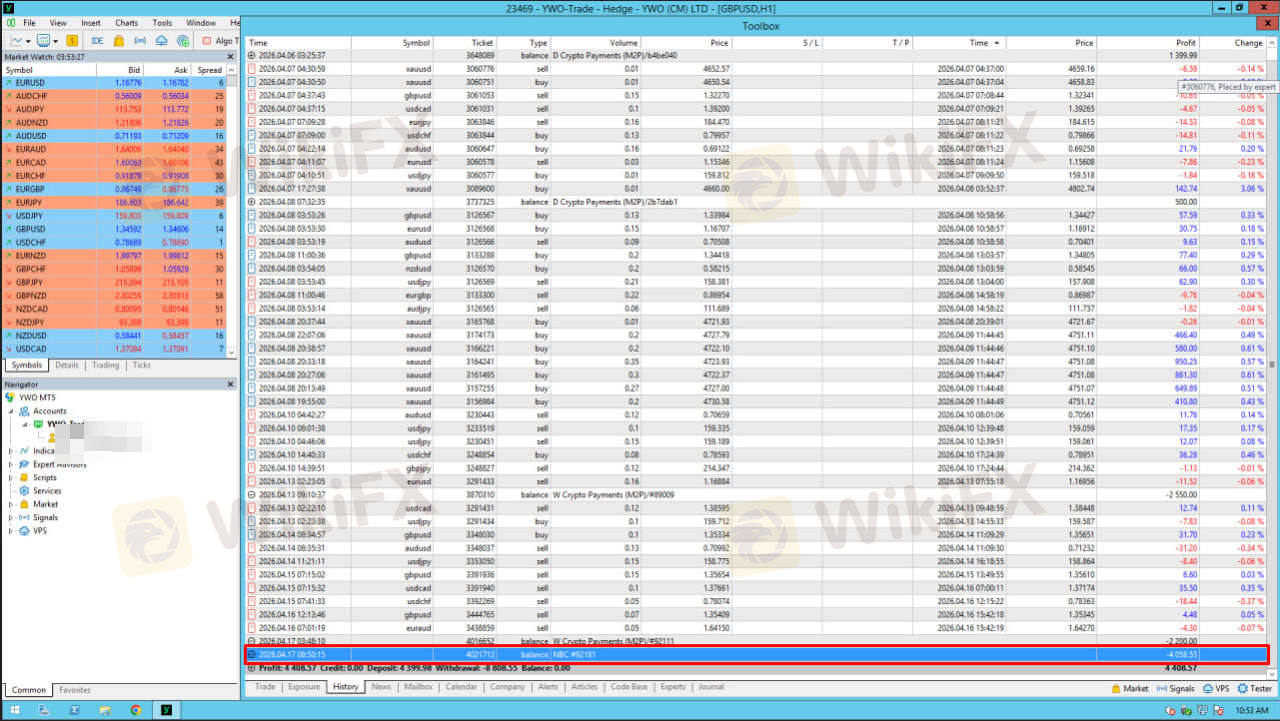Screen dimensions: 1280x721
Task: Open the Insert menu
Action: 91,22
